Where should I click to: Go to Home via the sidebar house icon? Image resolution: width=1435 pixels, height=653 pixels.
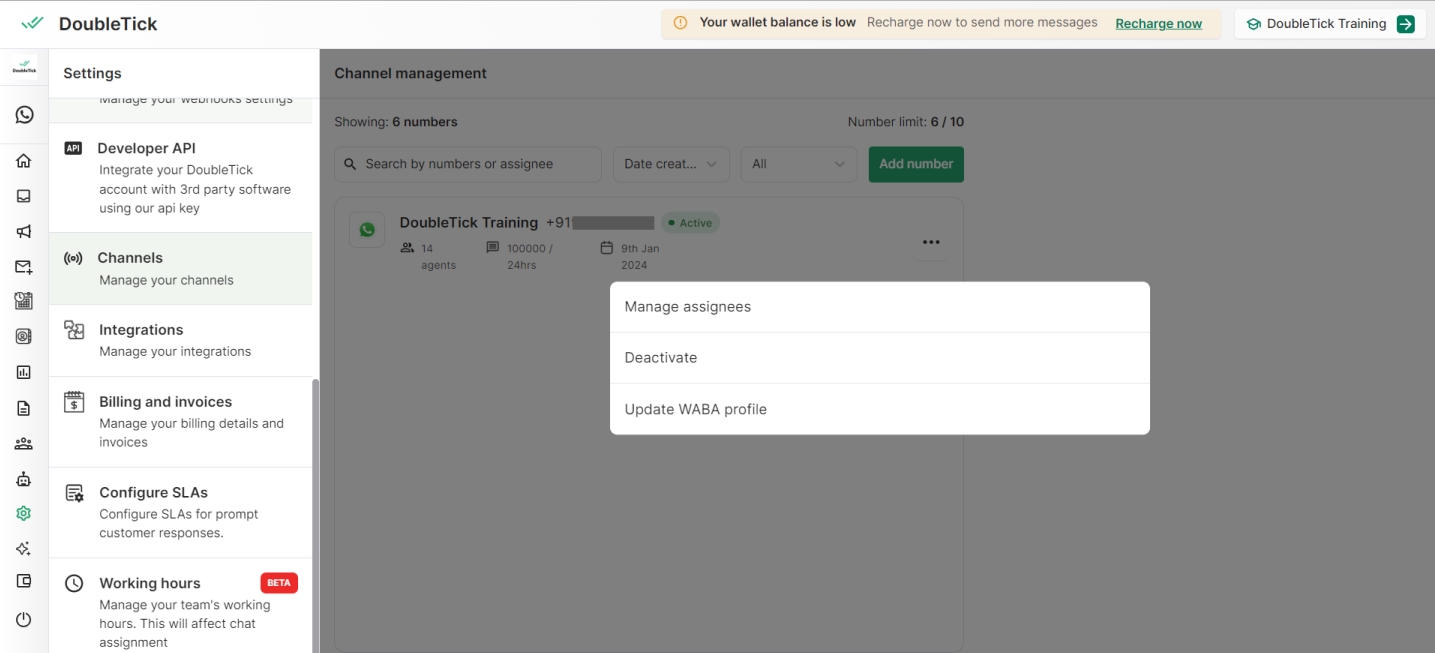[24, 161]
